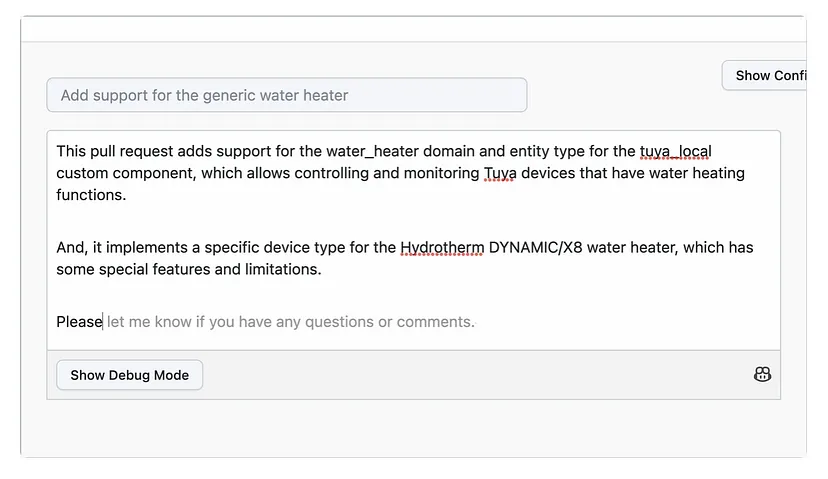The height and width of the screenshot is (479, 828).
Task: Place the cursor on the word Please
Action: 78,322
